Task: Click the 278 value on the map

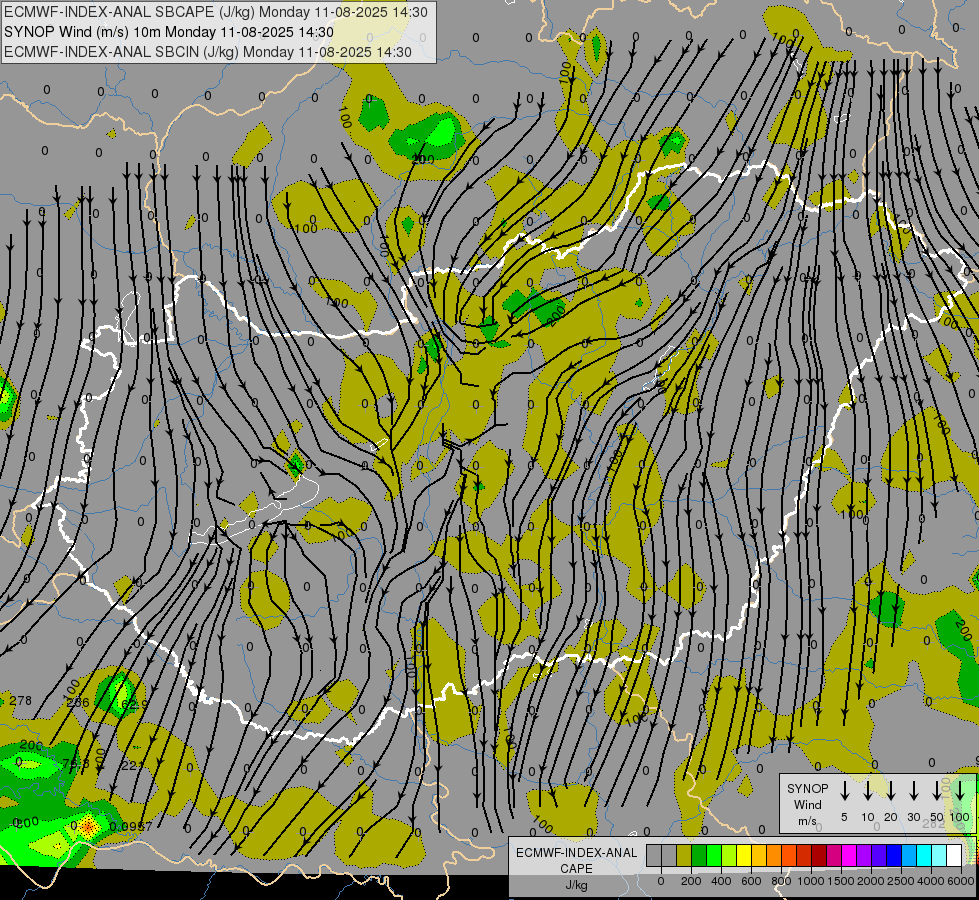Action: [21, 700]
